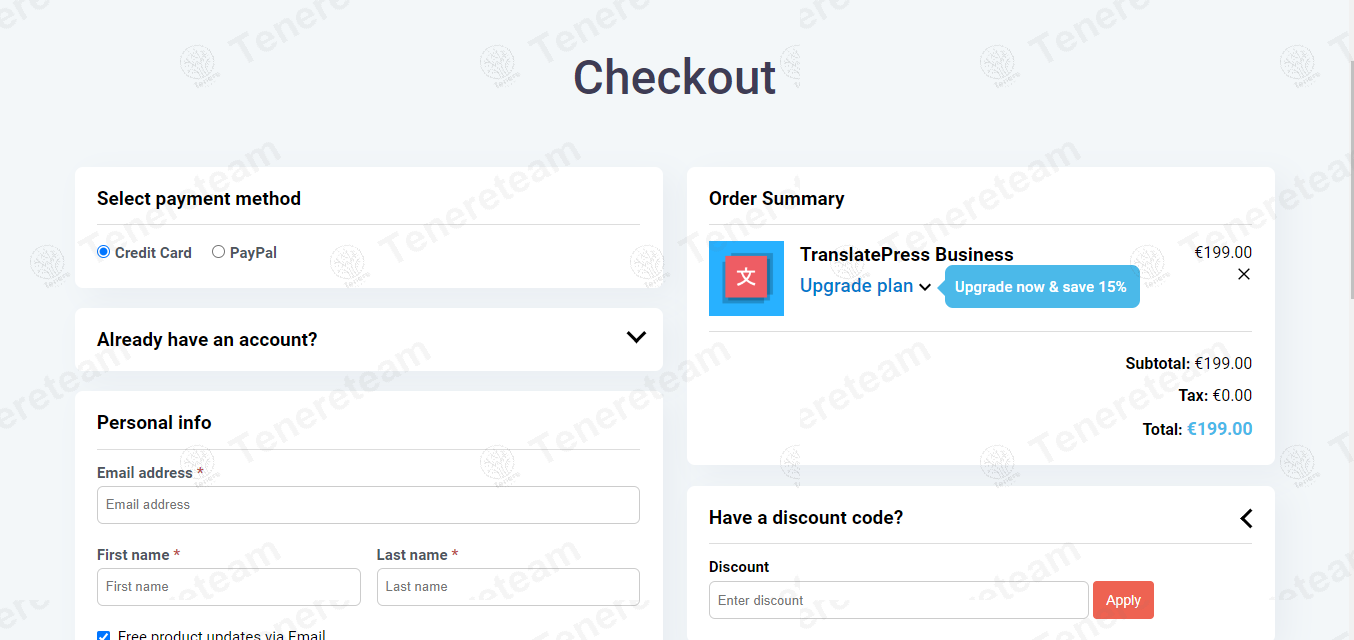Click the Upgrade now & save 15% badge
The width and height of the screenshot is (1354, 640).
1041,287
